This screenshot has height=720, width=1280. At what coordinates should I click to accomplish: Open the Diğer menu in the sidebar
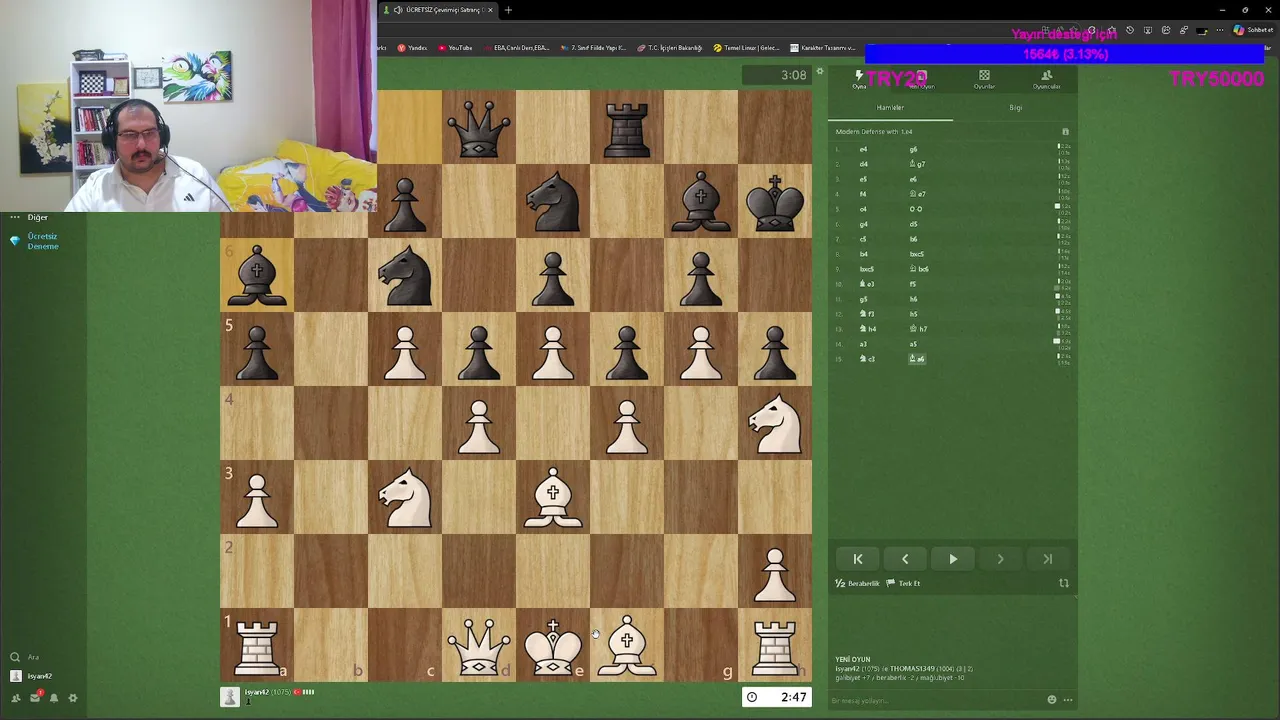coord(29,217)
